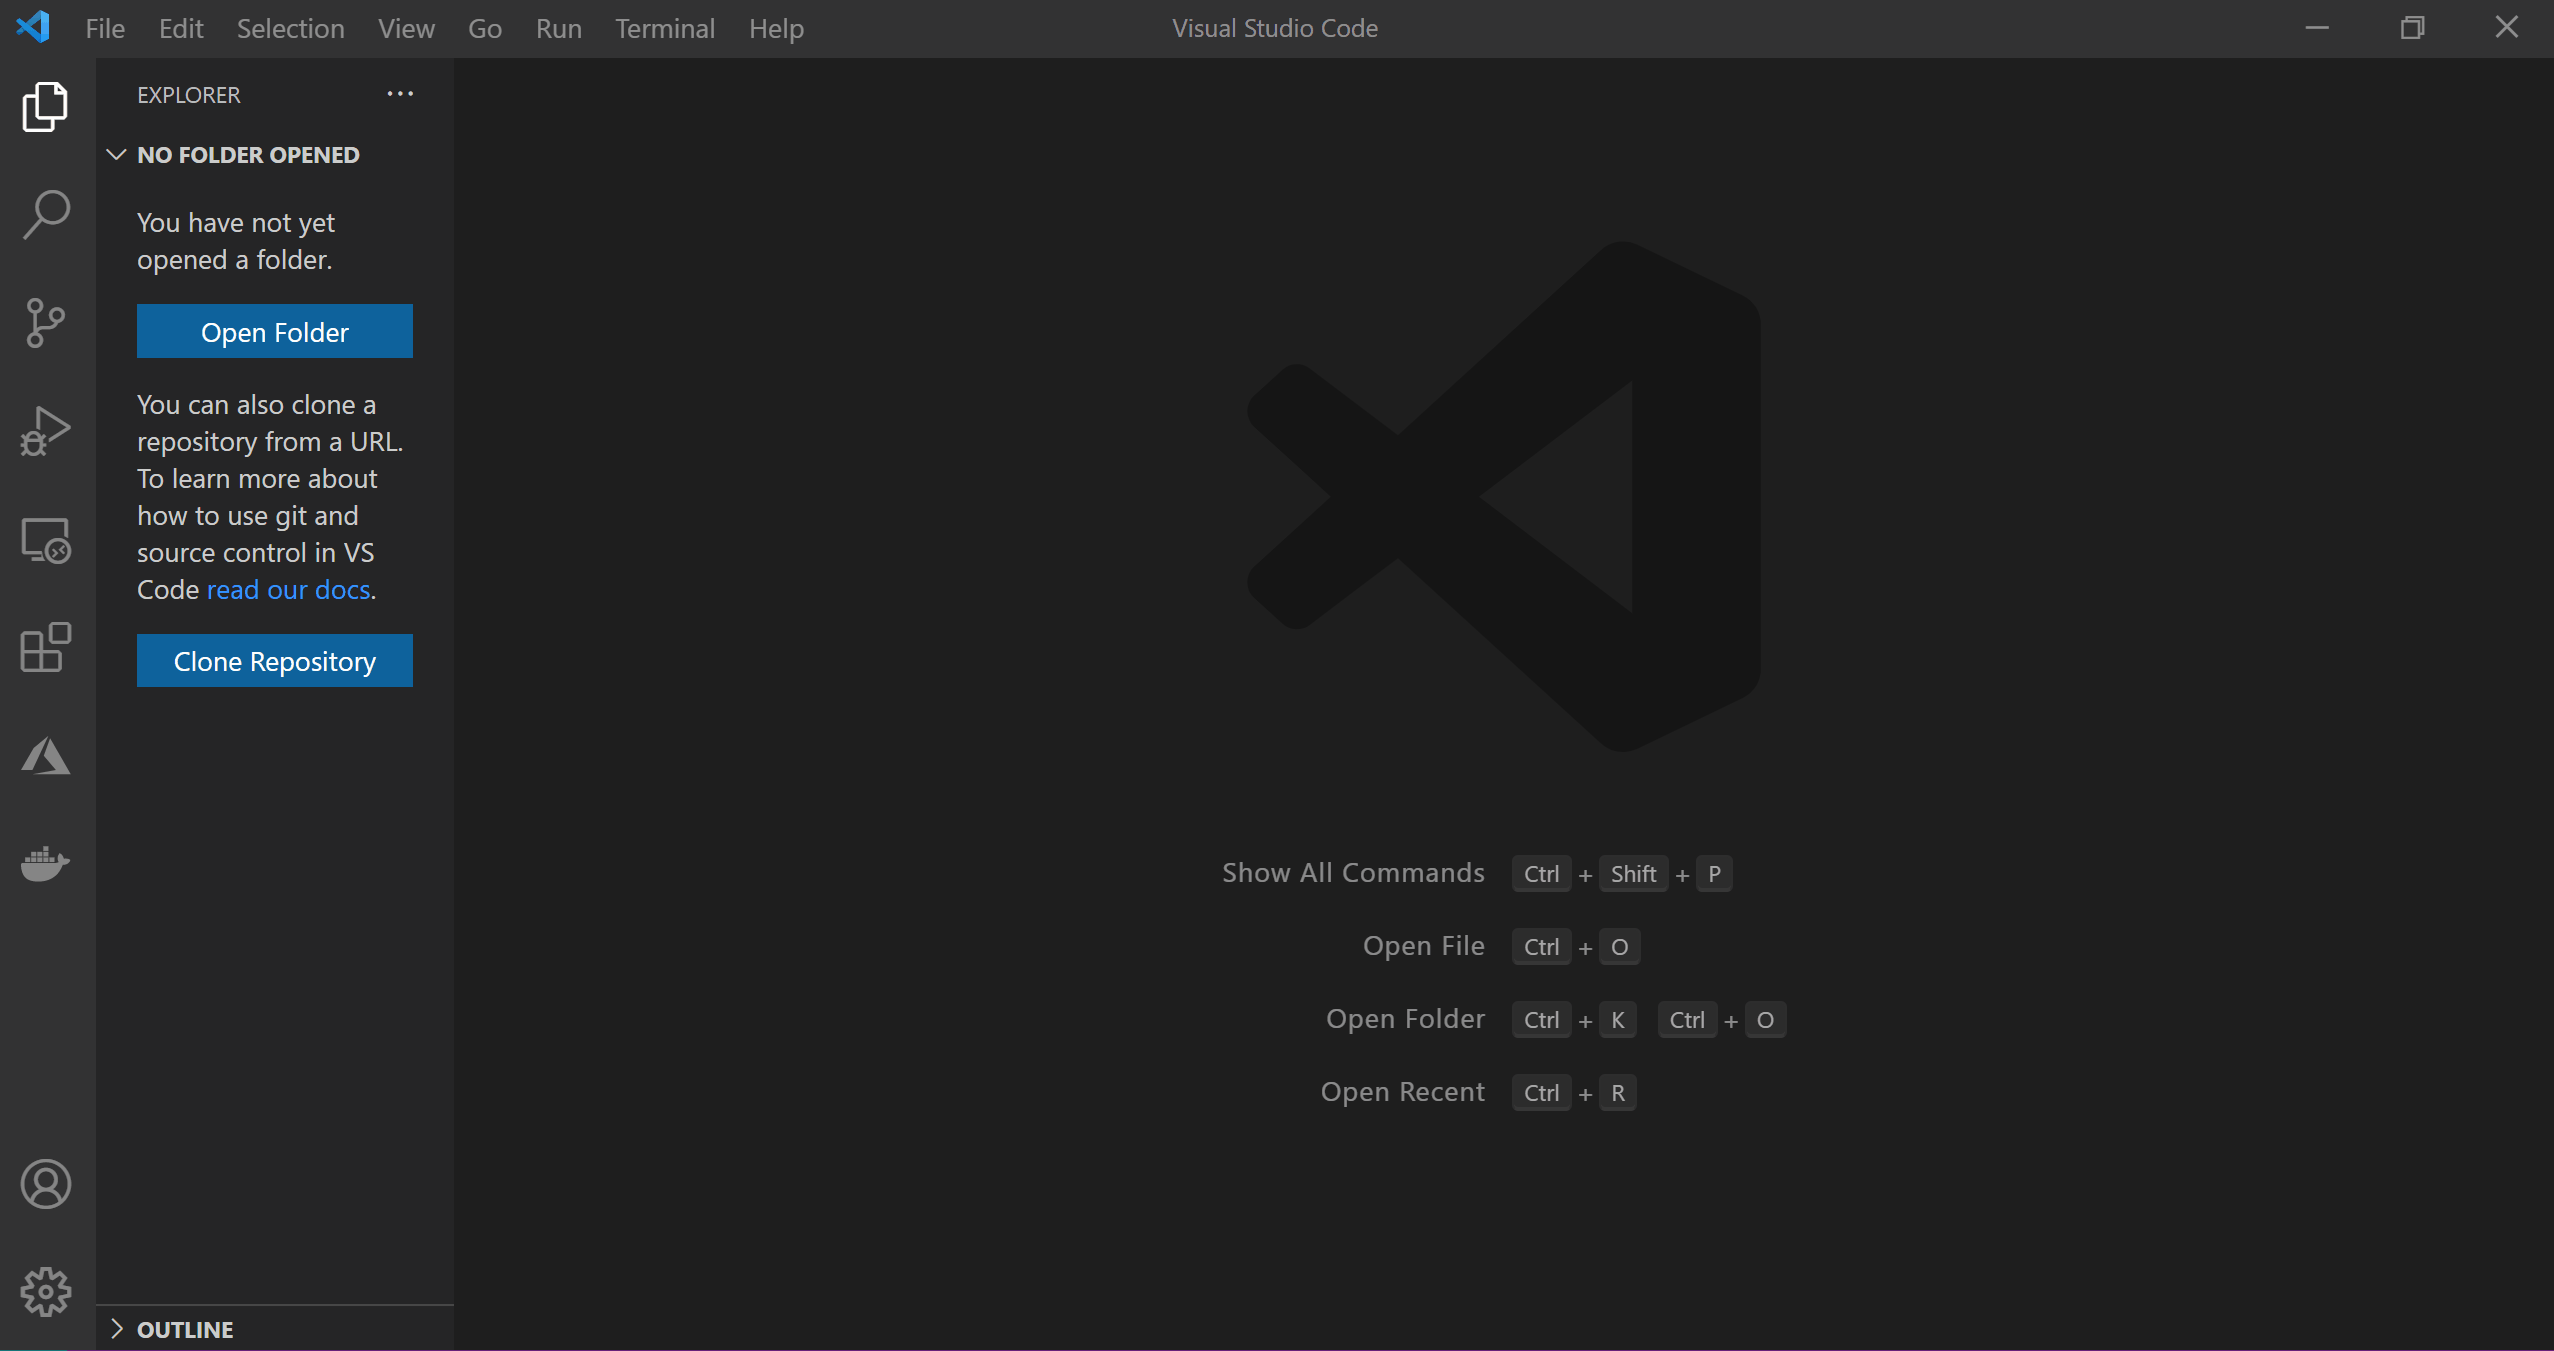
Task: Open the Search view
Action: (45, 213)
